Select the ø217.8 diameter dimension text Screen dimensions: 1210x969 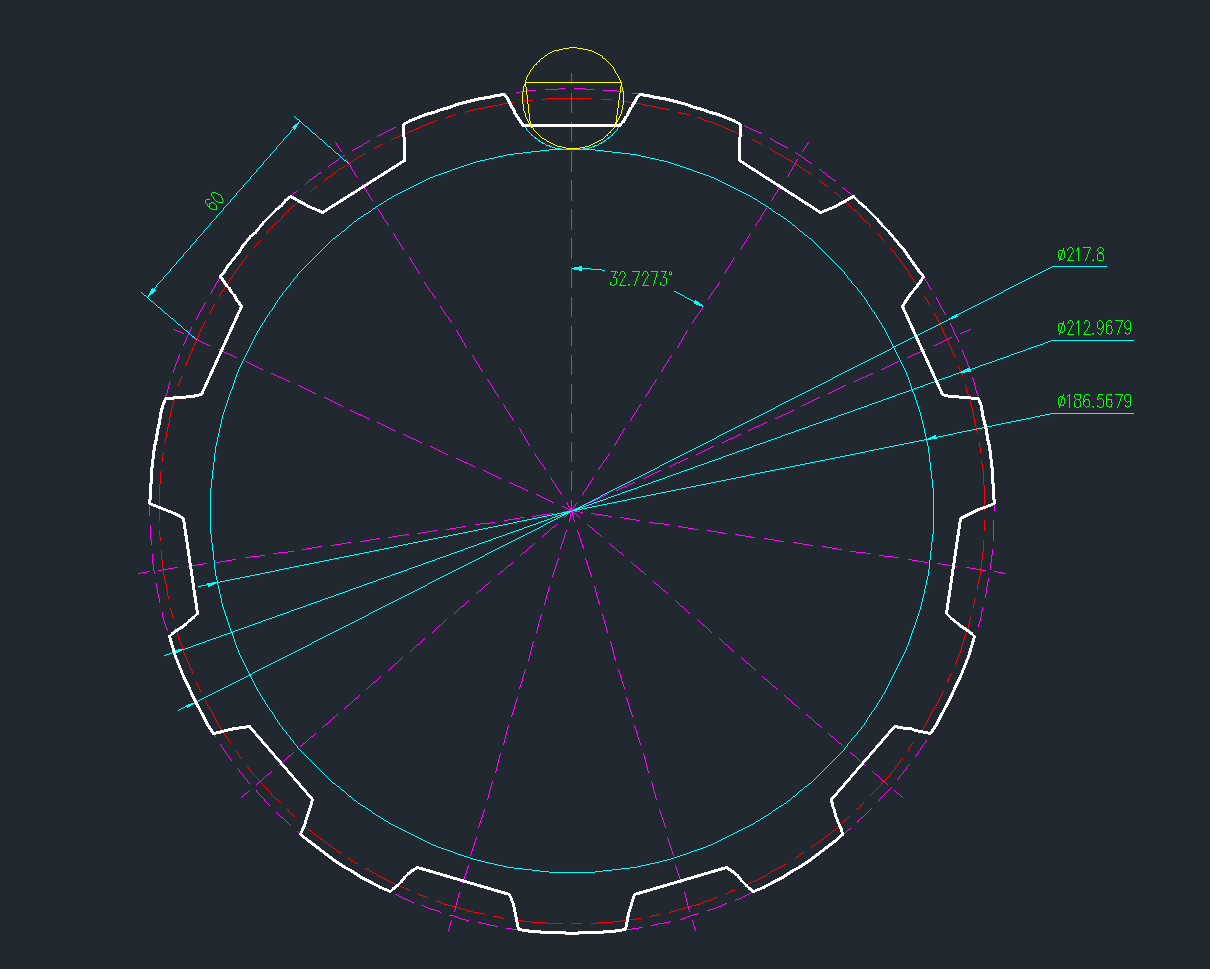pyautogui.click(x=1080, y=255)
